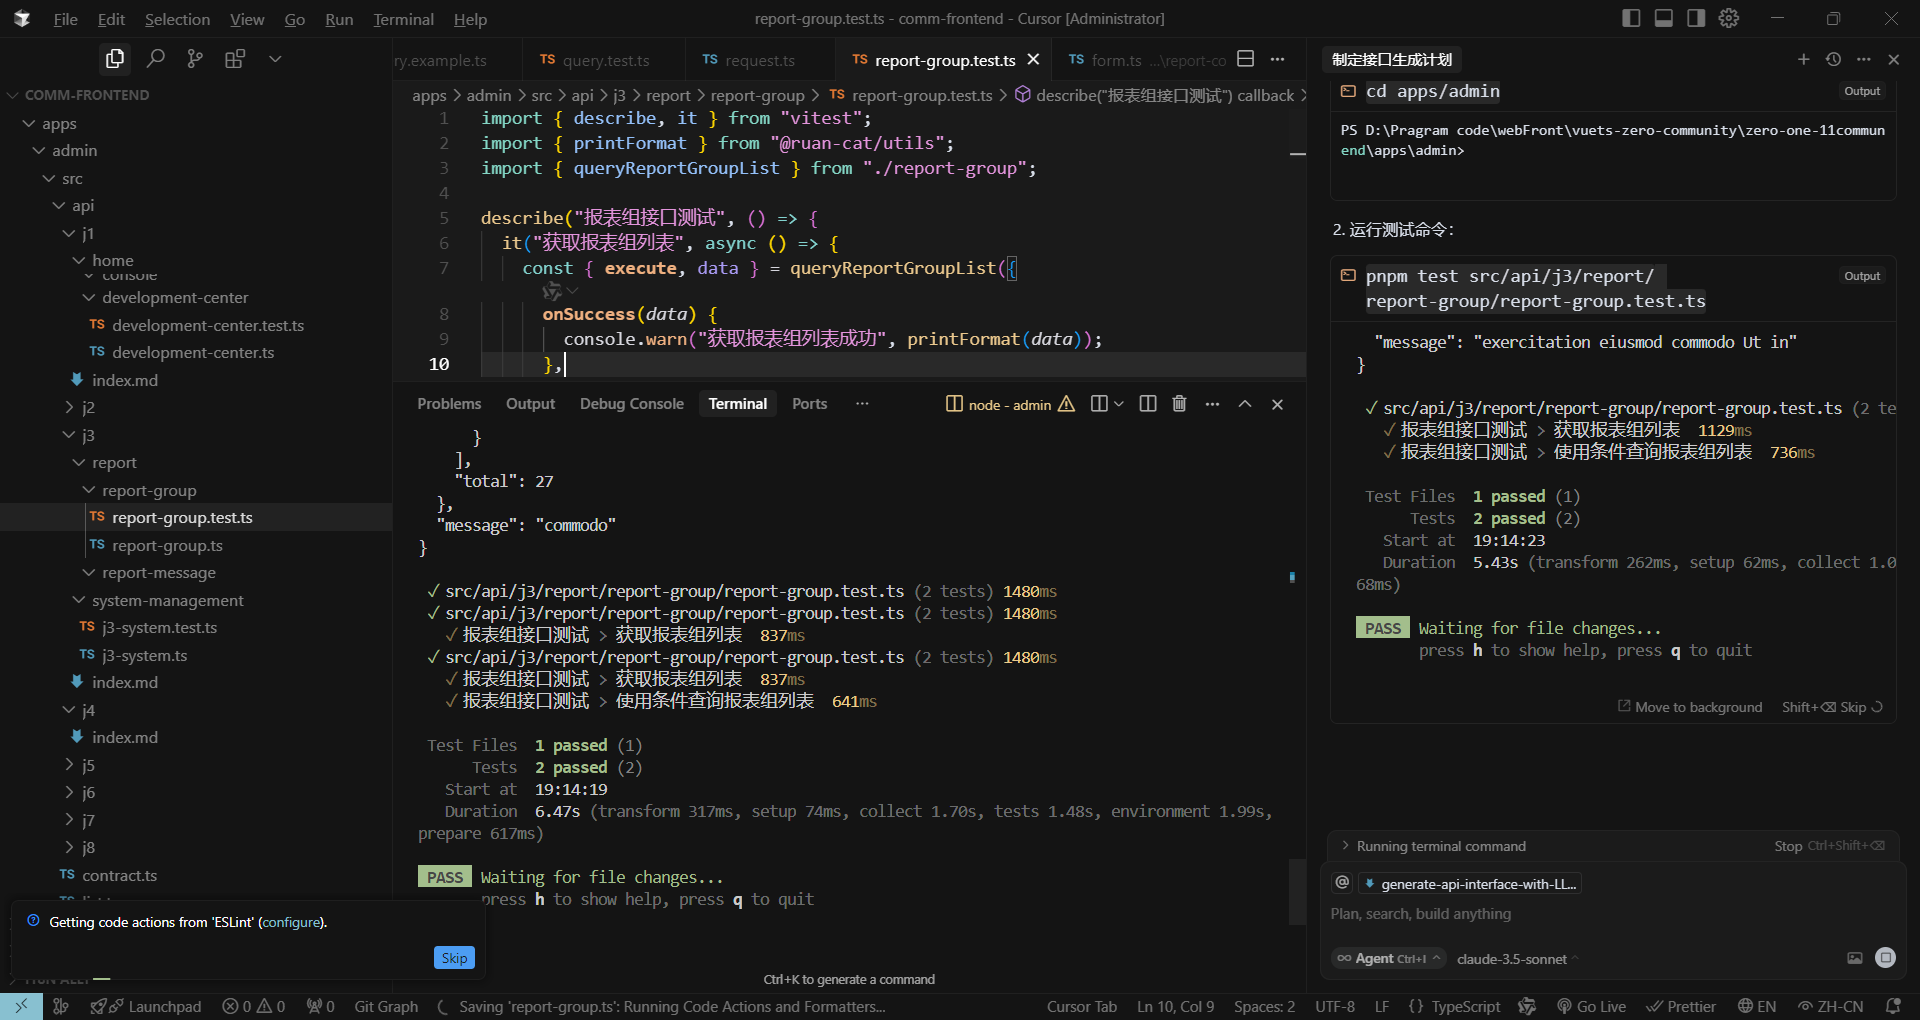
Task: Add context with the @ button
Action: pyautogui.click(x=1343, y=883)
